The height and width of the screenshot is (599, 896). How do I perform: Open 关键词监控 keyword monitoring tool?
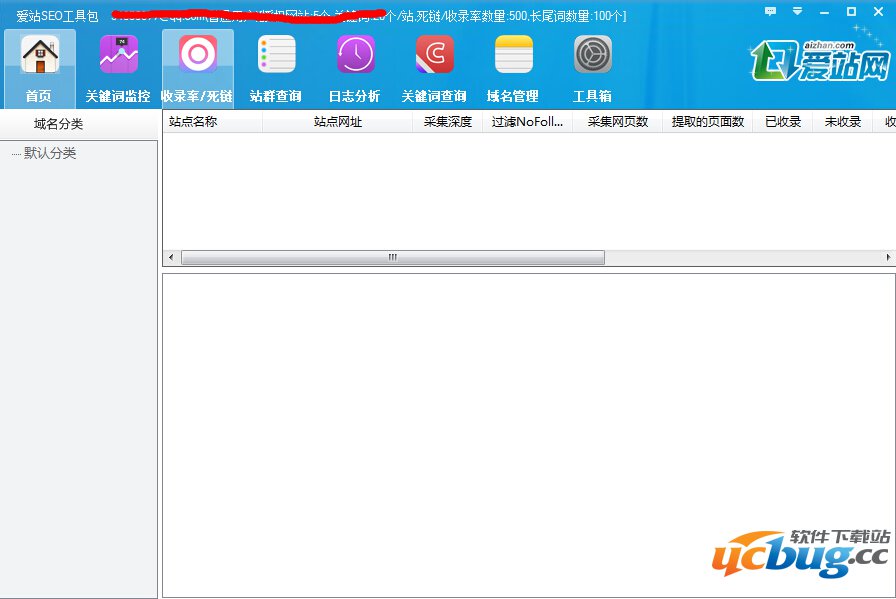(118, 67)
